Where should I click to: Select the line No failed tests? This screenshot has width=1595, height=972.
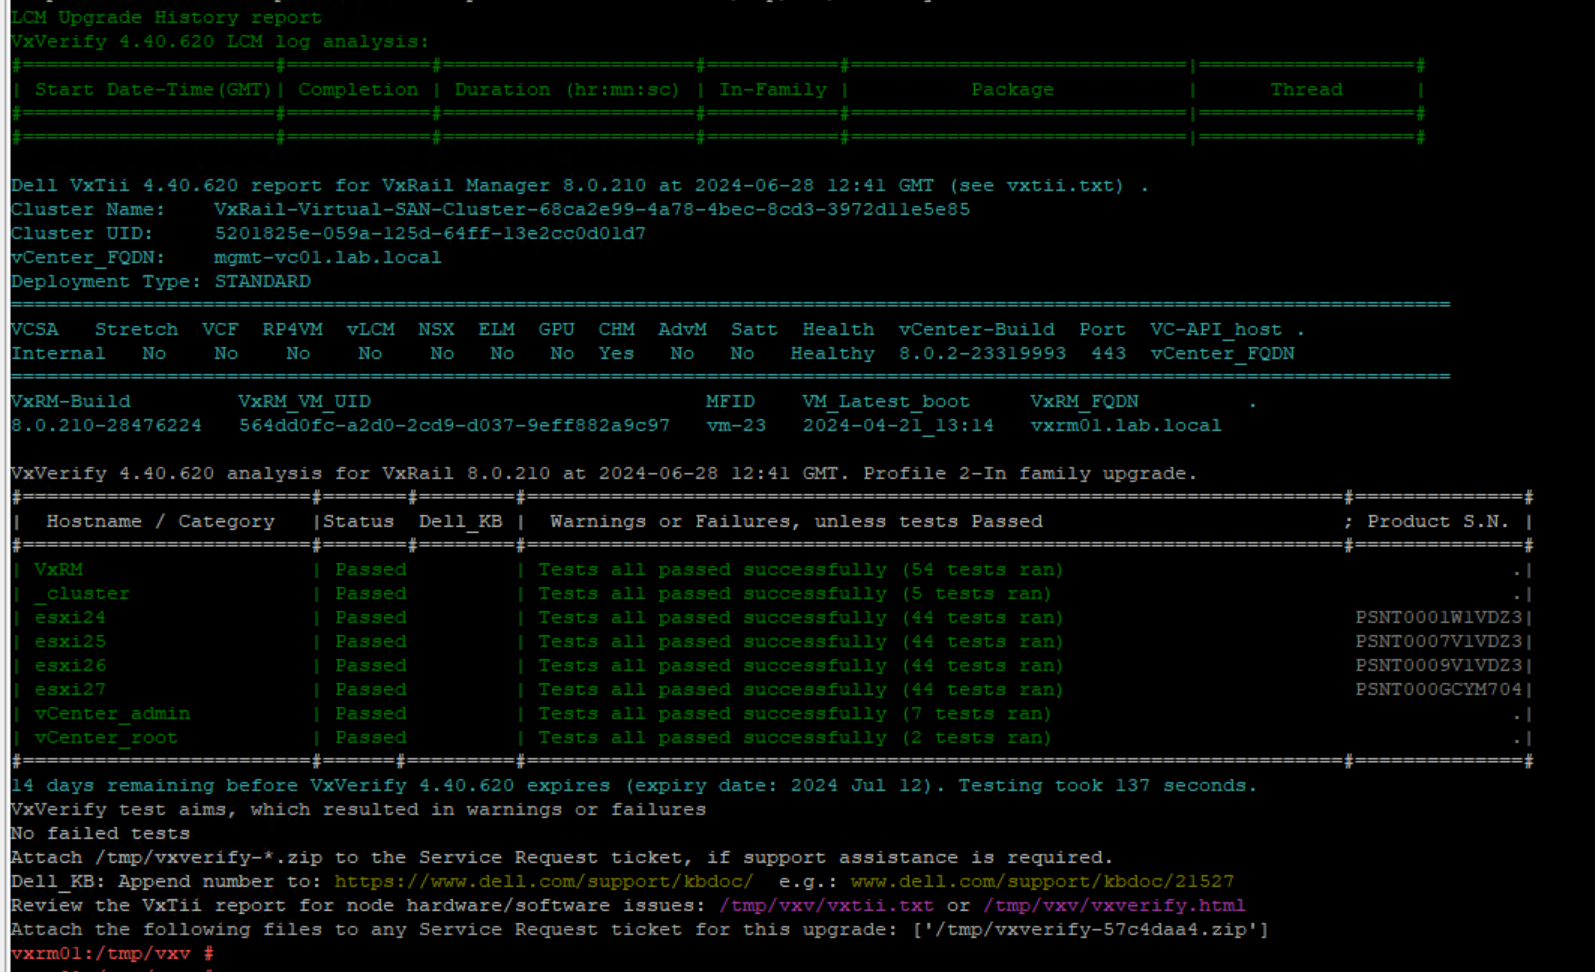click(x=100, y=833)
